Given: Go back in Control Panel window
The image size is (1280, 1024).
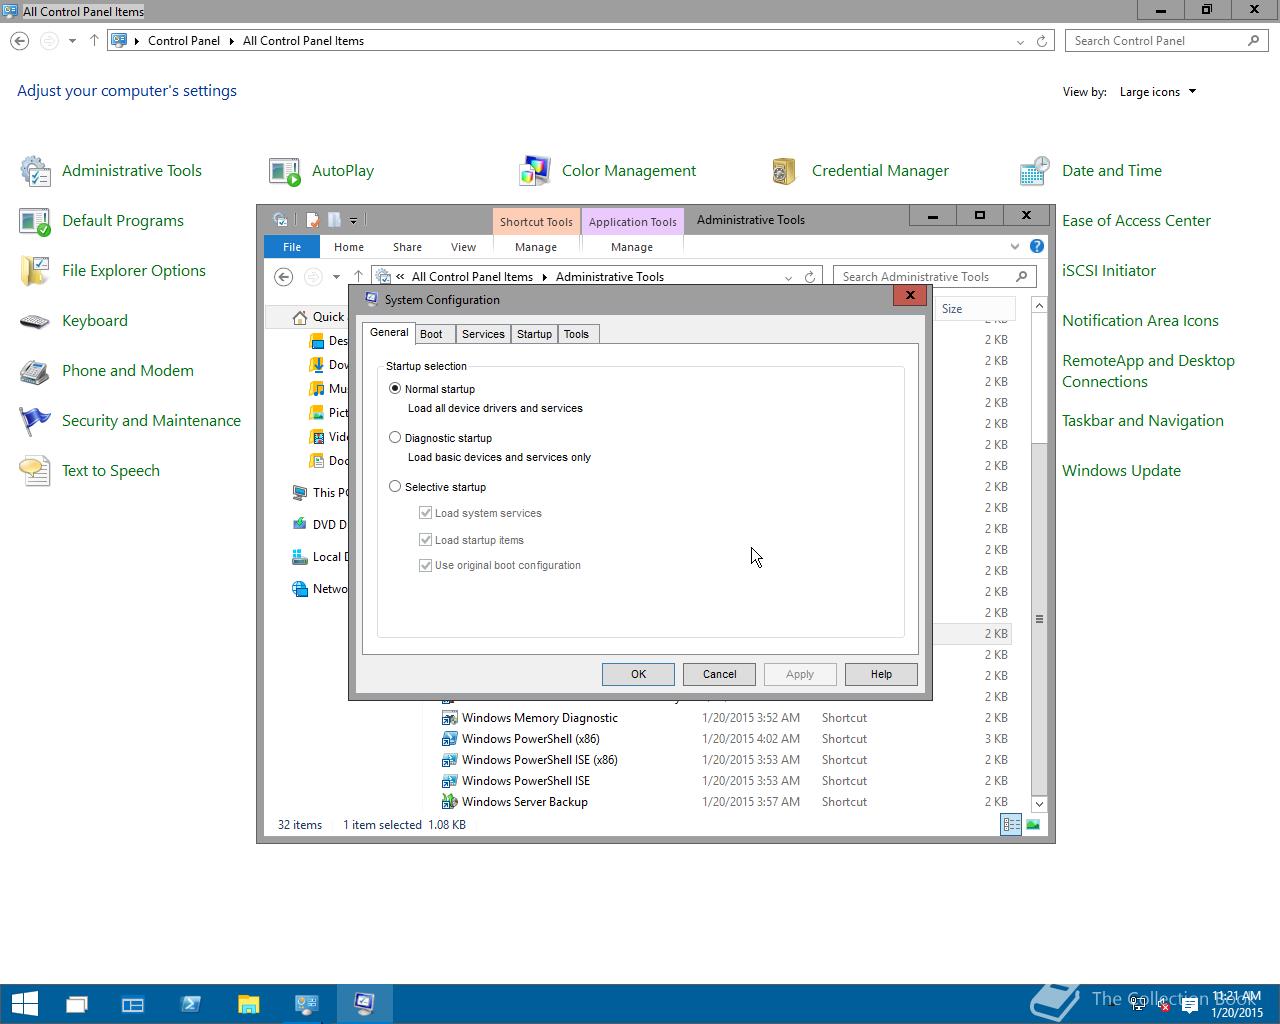Looking at the screenshot, I should [19, 41].
